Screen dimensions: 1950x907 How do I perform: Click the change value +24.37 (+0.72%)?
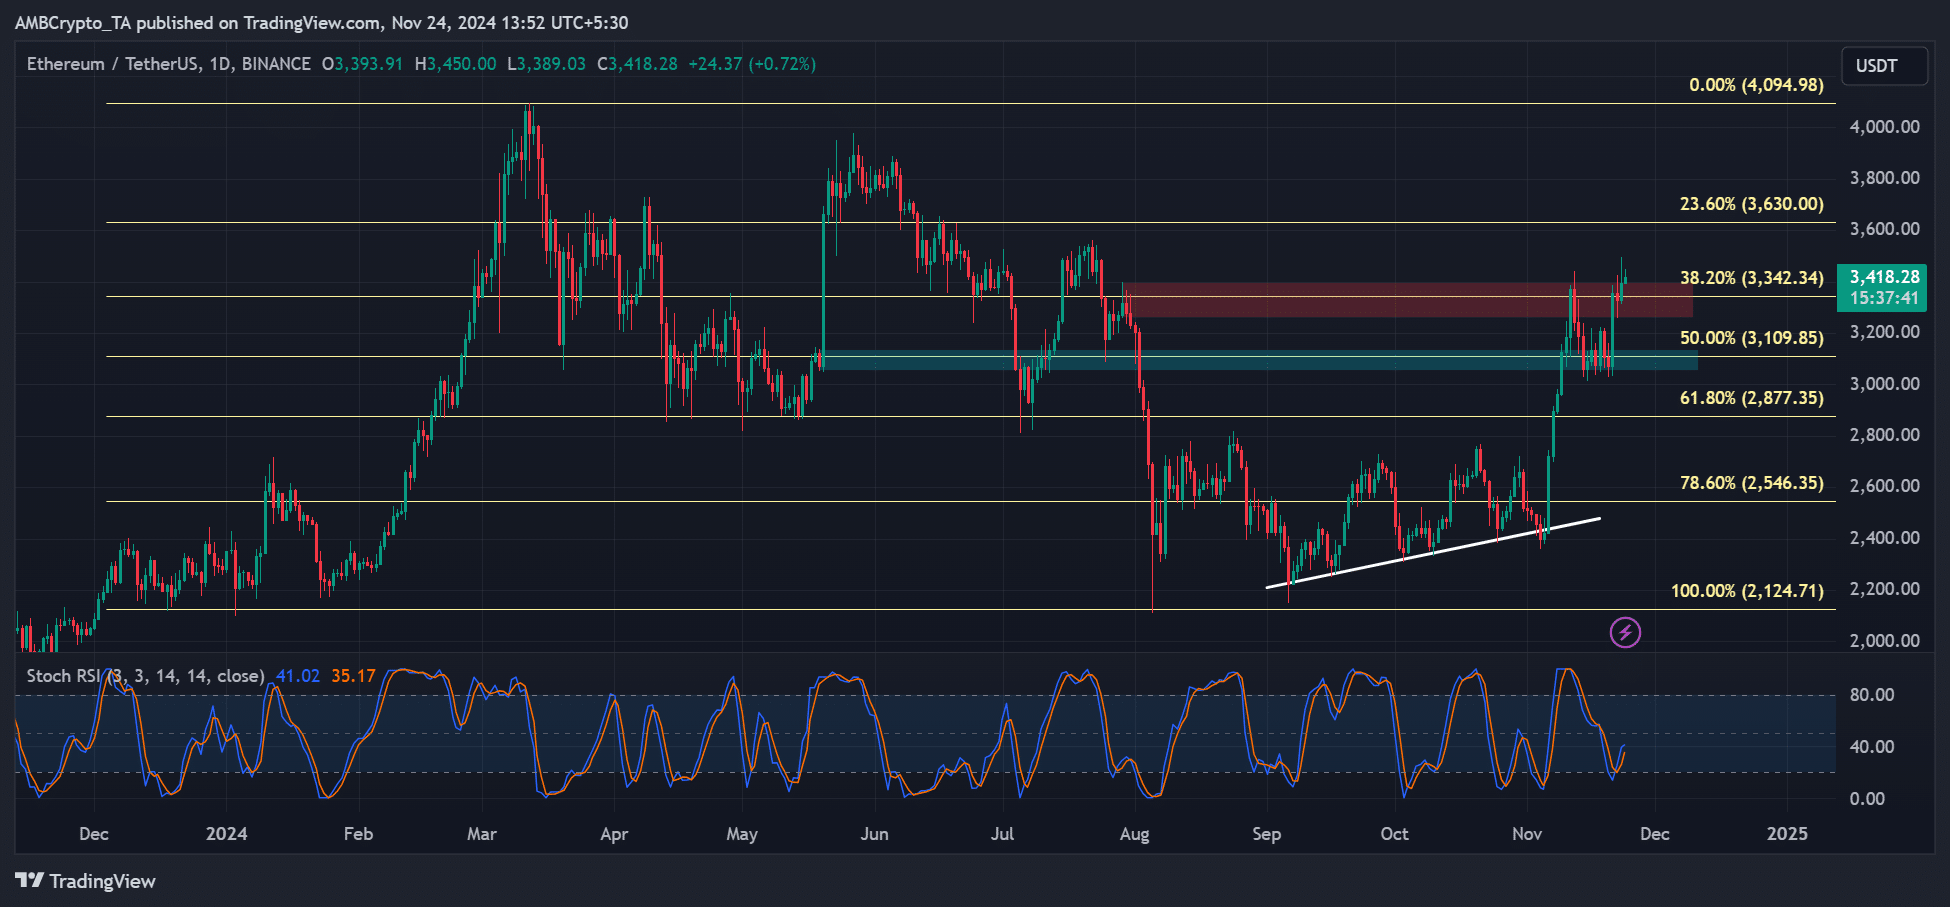click(752, 64)
